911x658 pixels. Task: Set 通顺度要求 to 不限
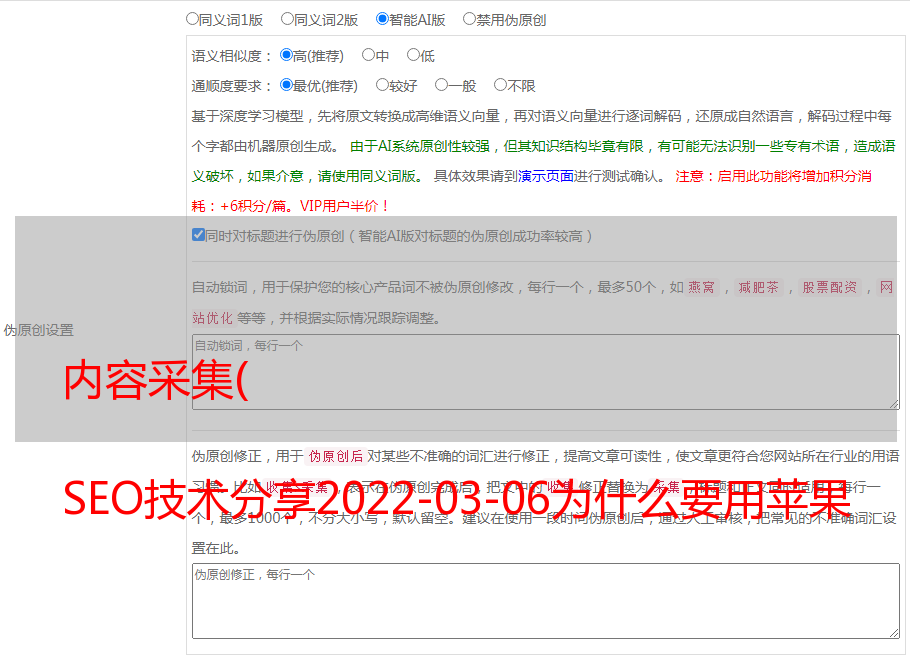point(500,85)
